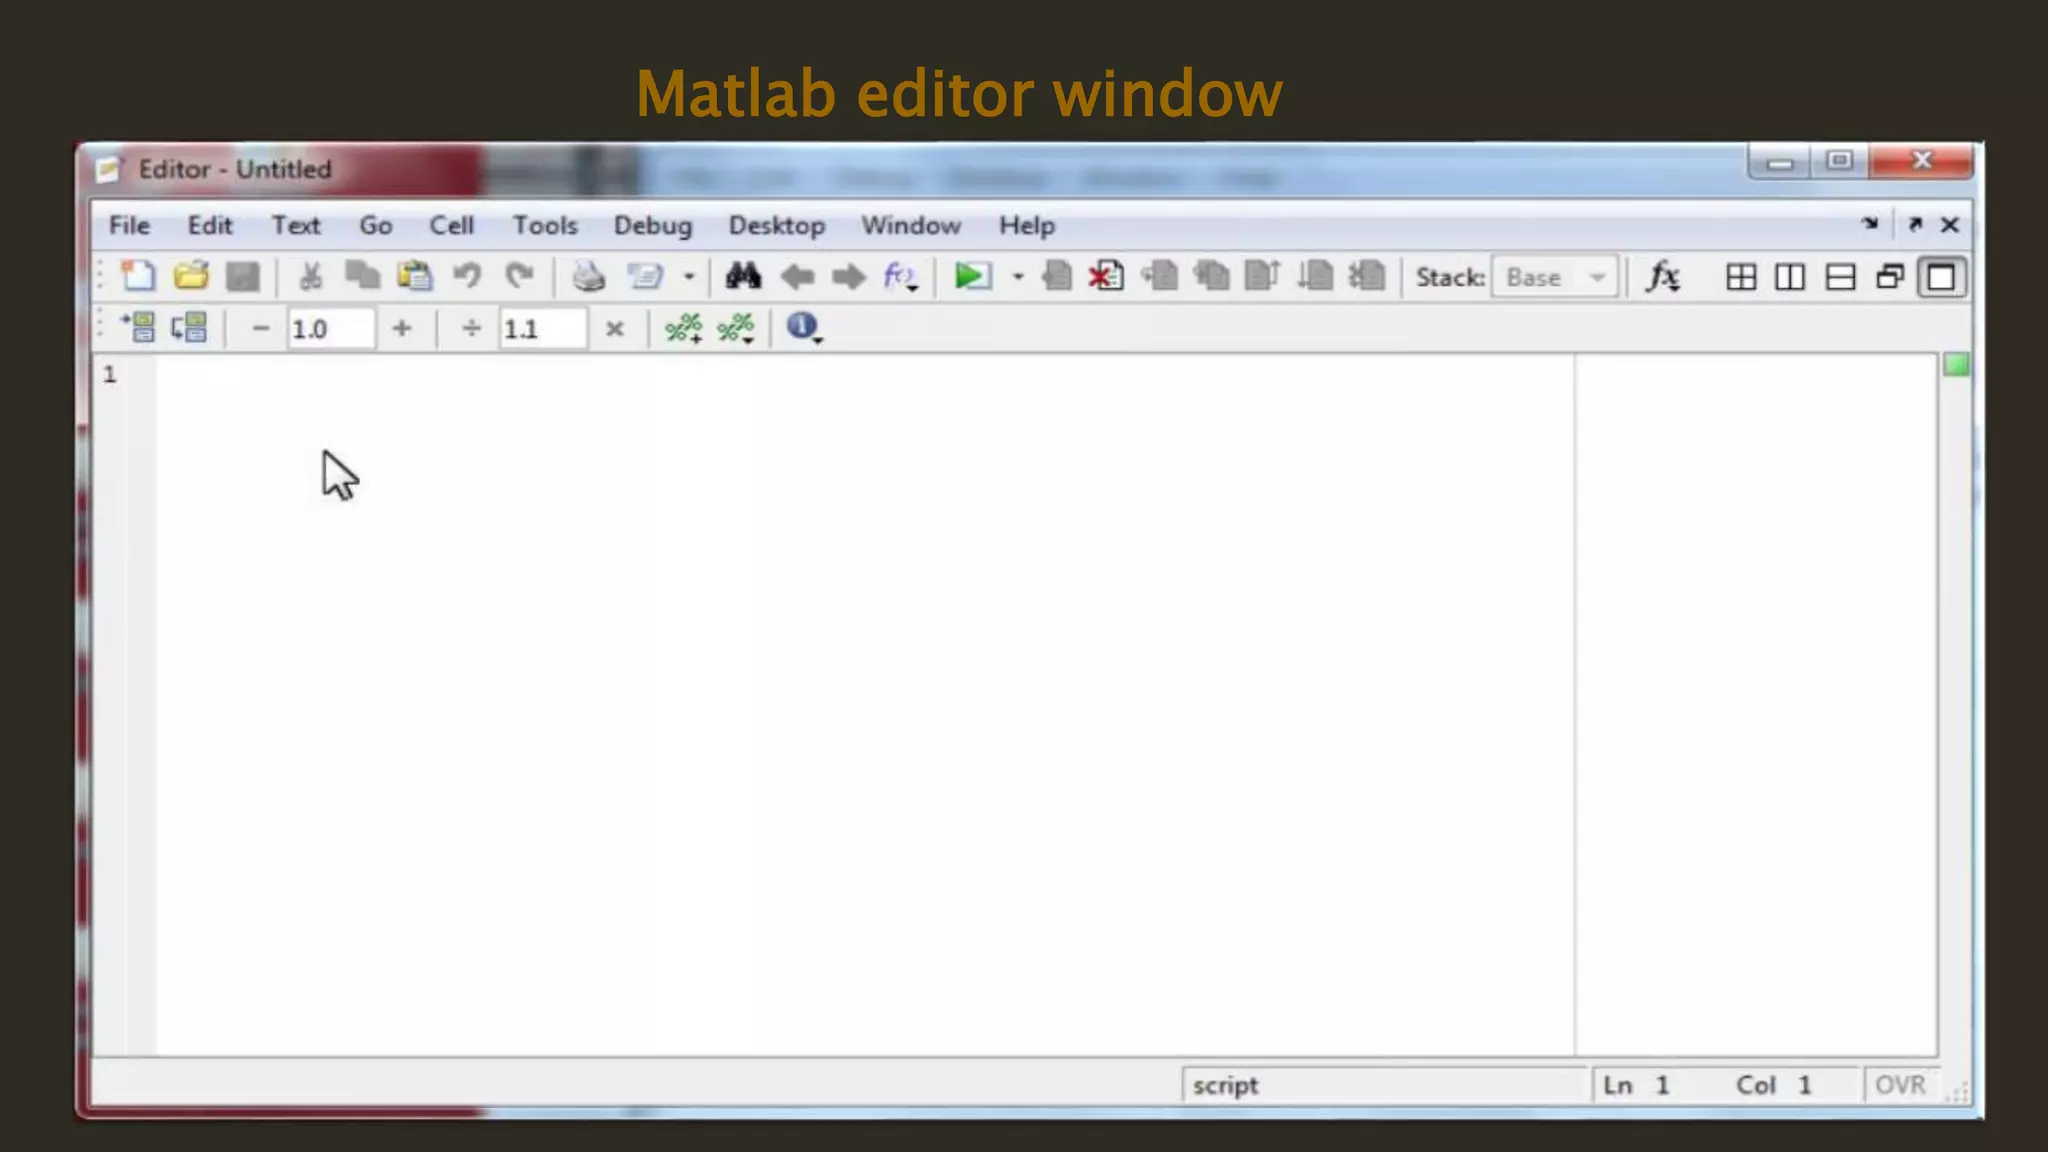Click the Continue debug icon
This screenshot has width=2048, height=1152.
pyautogui.click(x=1315, y=276)
